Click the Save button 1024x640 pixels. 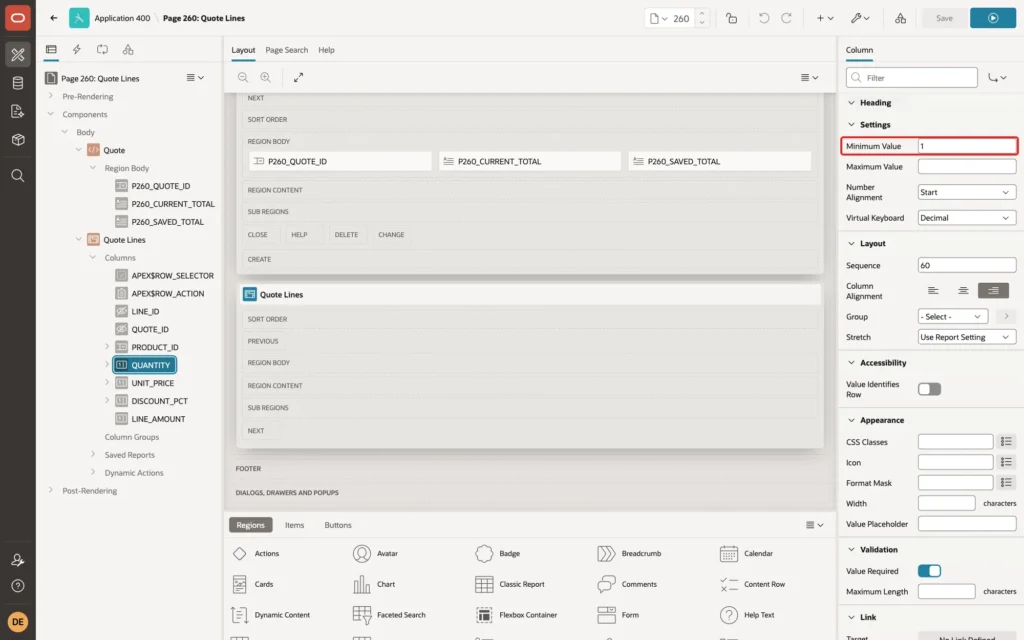tap(944, 18)
